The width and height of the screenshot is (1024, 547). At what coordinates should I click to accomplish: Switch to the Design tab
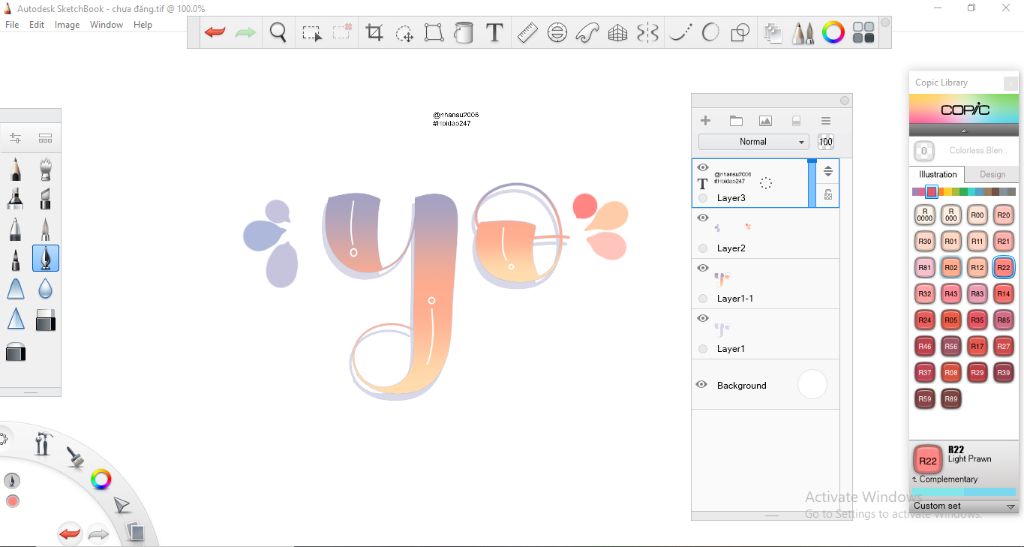coord(992,174)
